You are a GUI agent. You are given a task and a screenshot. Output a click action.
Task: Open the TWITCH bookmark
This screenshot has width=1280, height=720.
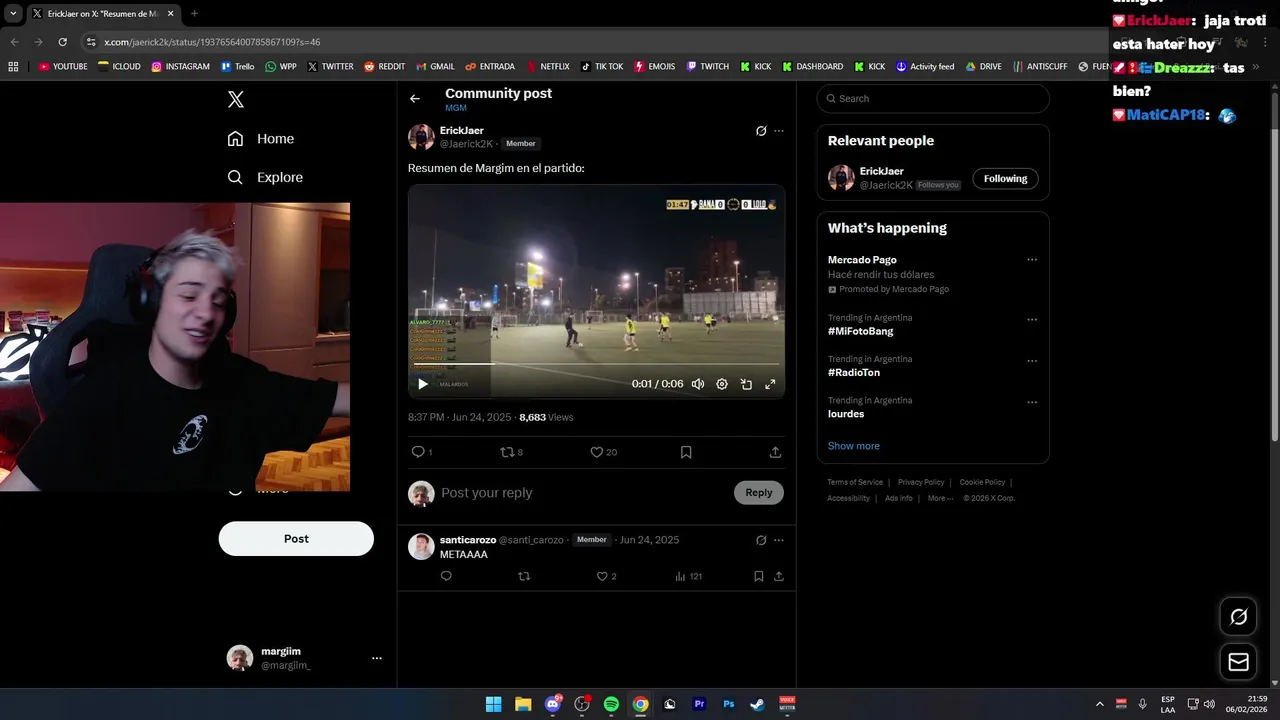[x=708, y=67]
